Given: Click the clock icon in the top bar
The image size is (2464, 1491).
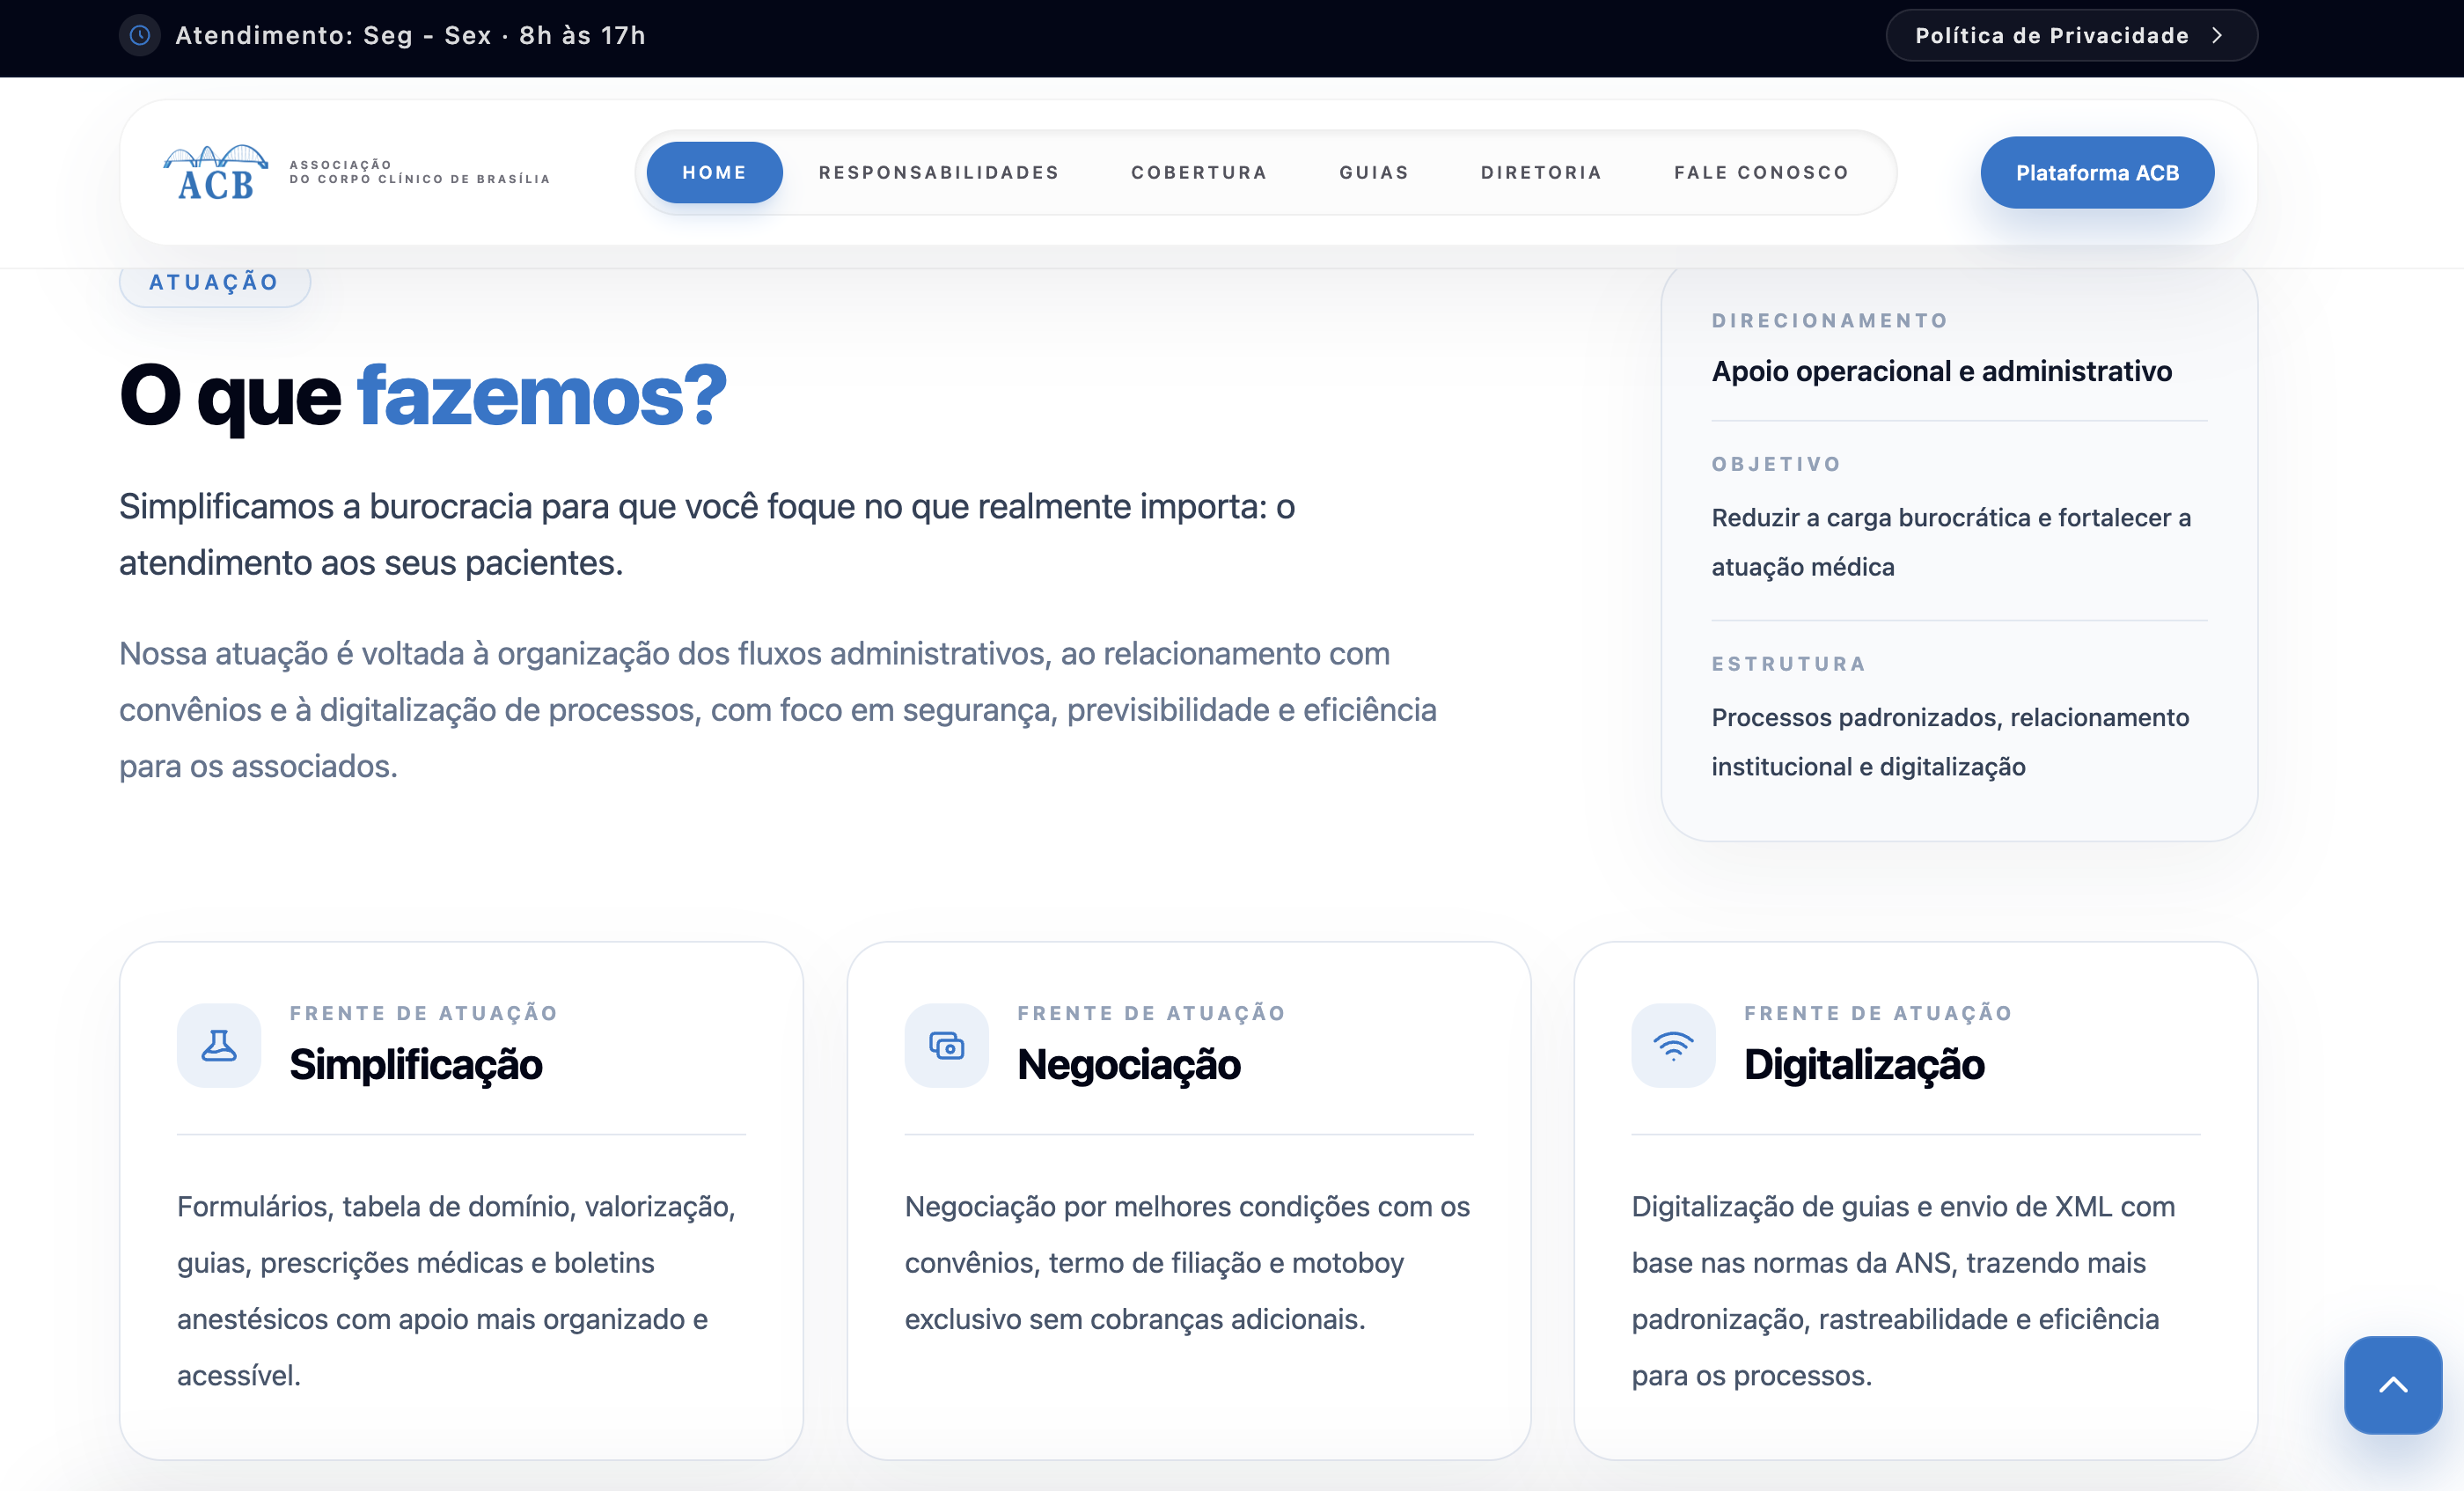Looking at the screenshot, I should coord(139,35).
